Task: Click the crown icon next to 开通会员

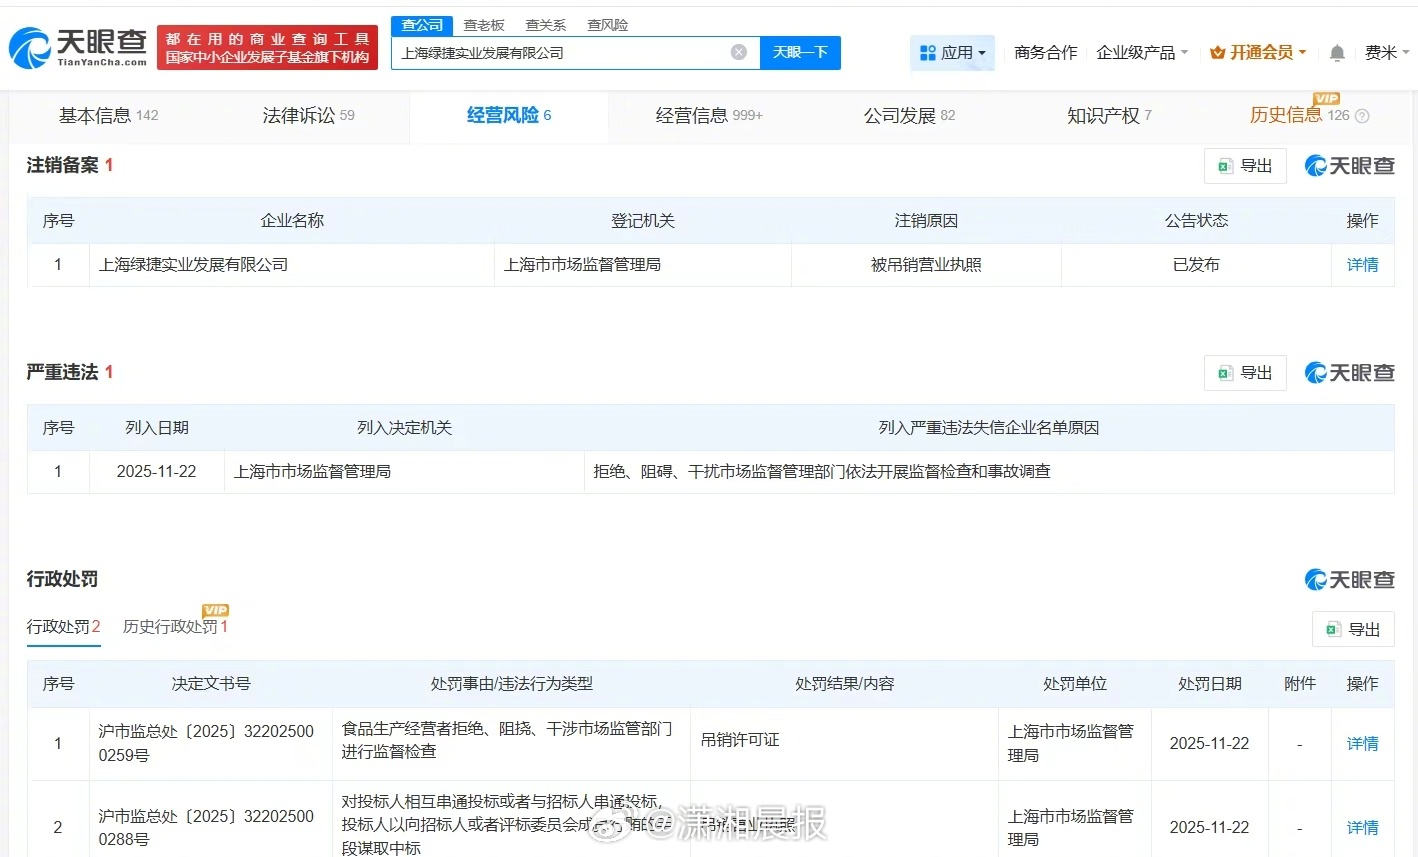Action: tap(1219, 52)
